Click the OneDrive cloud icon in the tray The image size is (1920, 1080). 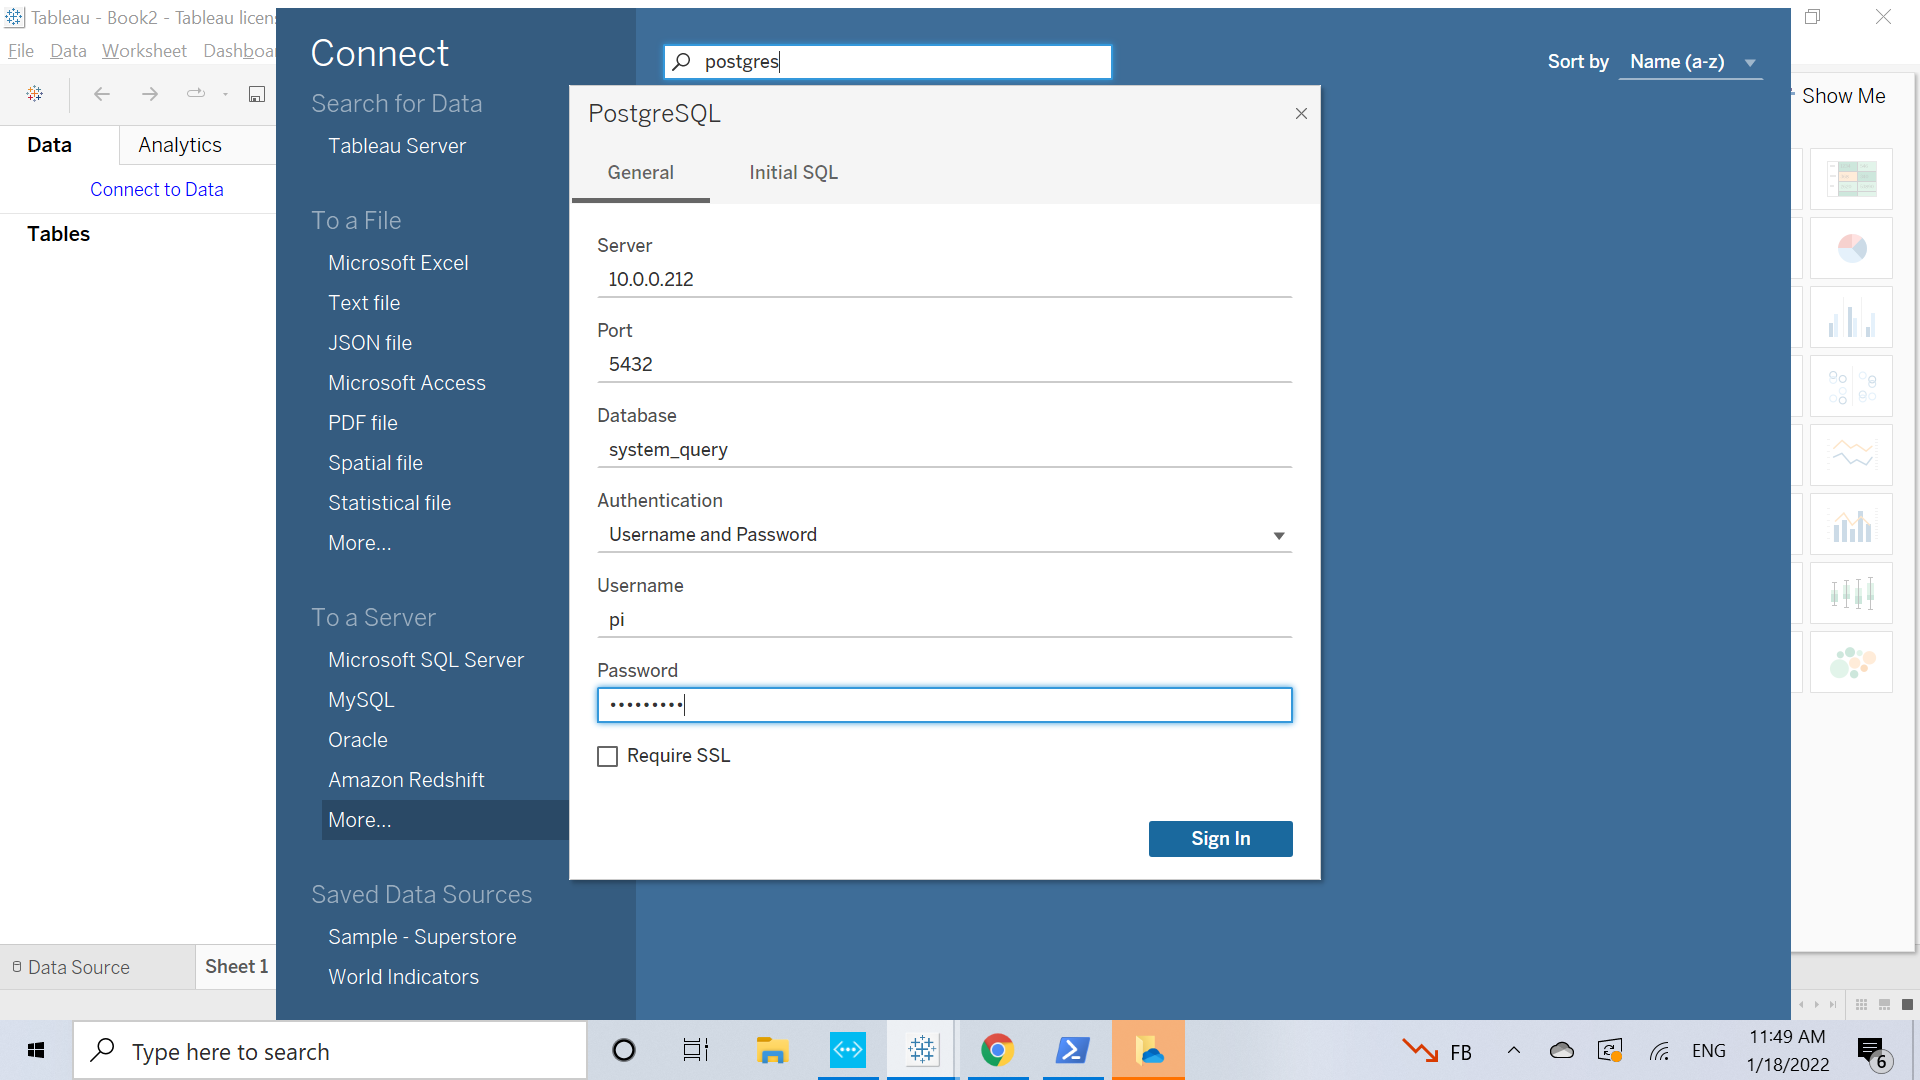click(1561, 1051)
